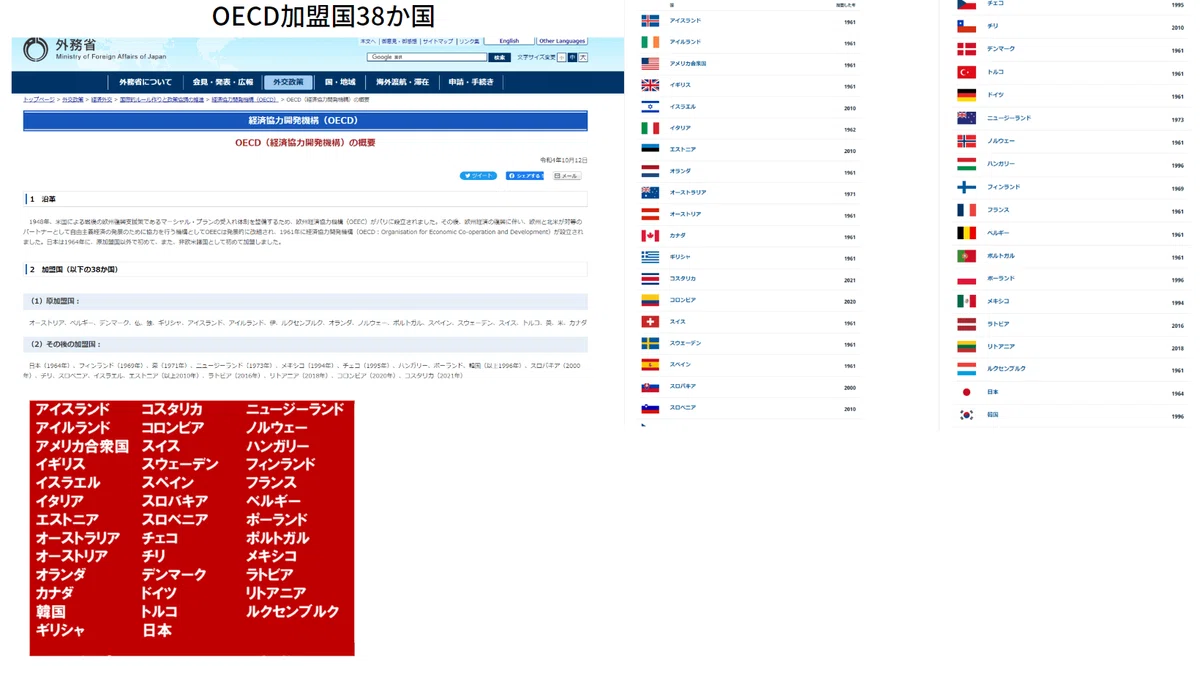Open the Other Languages tab
Image resolution: width=1200 pixels, height=676 pixels.
coord(562,41)
